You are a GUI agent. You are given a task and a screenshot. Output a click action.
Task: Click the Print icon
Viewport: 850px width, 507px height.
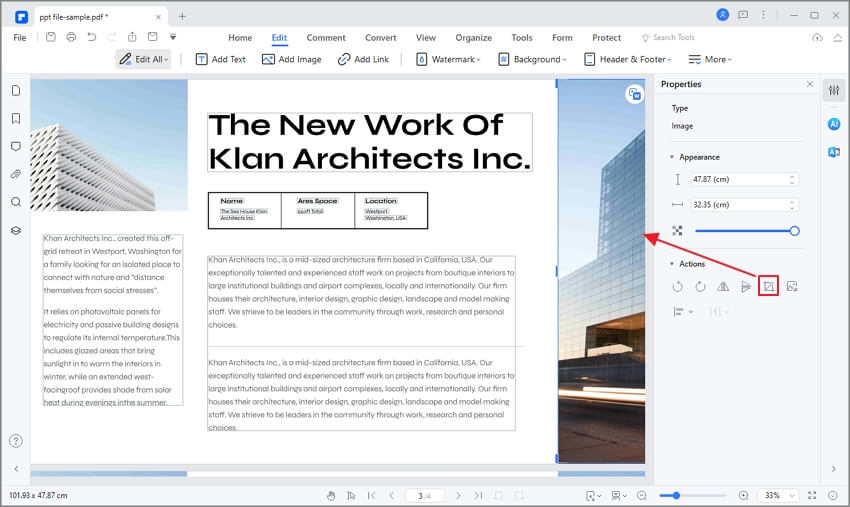tap(71, 37)
